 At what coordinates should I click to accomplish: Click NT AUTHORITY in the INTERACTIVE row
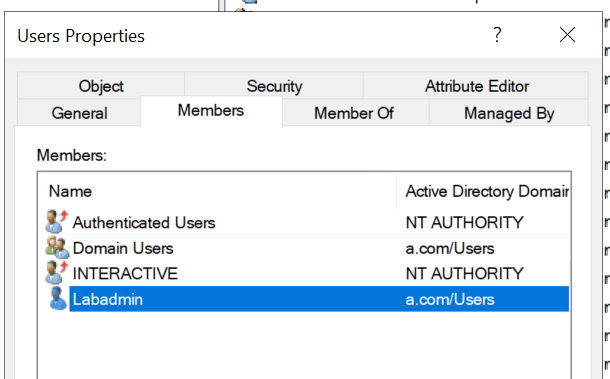(x=465, y=274)
